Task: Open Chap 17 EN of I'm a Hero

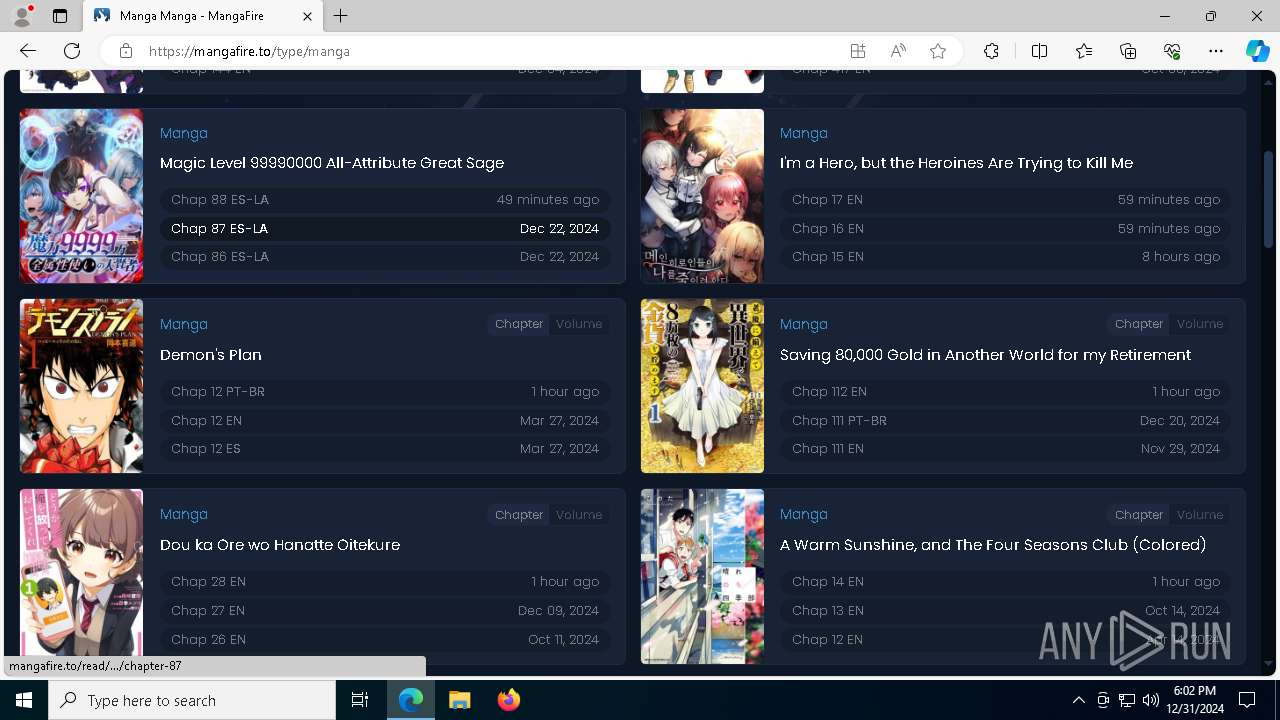Action: pyautogui.click(x=1006, y=200)
